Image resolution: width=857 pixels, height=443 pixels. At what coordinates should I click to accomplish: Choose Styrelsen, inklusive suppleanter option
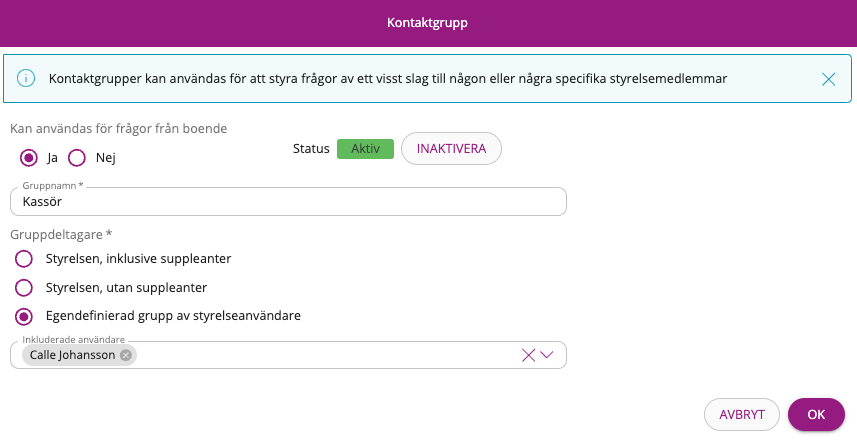[24, 259]
